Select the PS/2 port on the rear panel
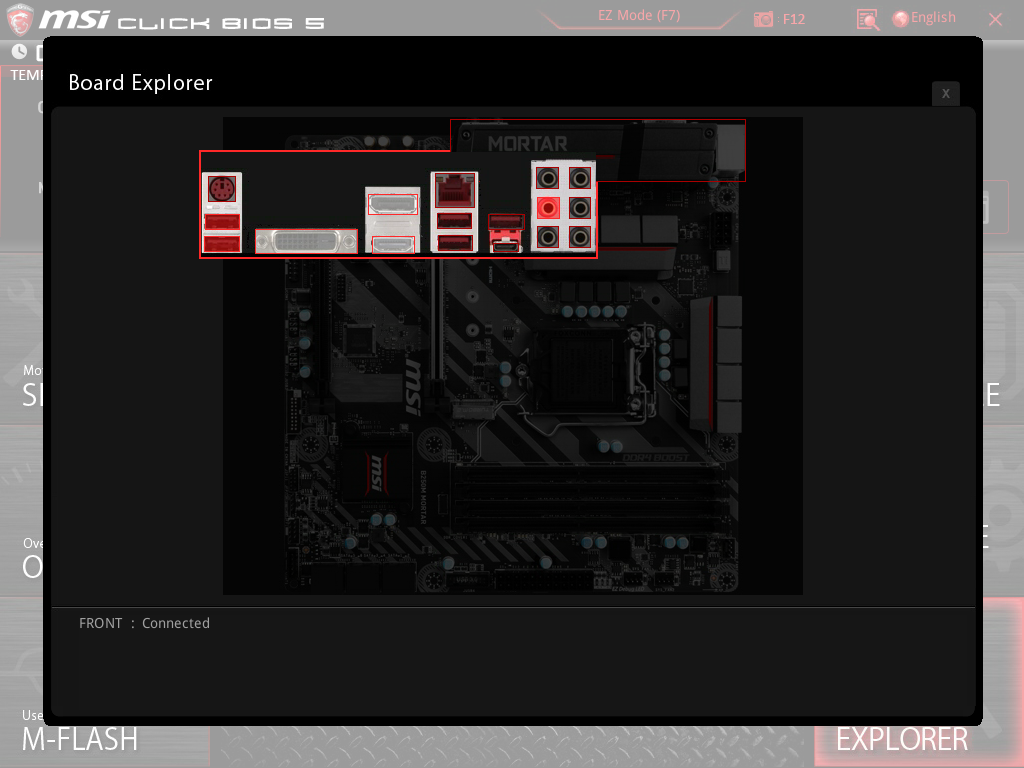The image size is (1024, 768). click(x=222, y=190)
